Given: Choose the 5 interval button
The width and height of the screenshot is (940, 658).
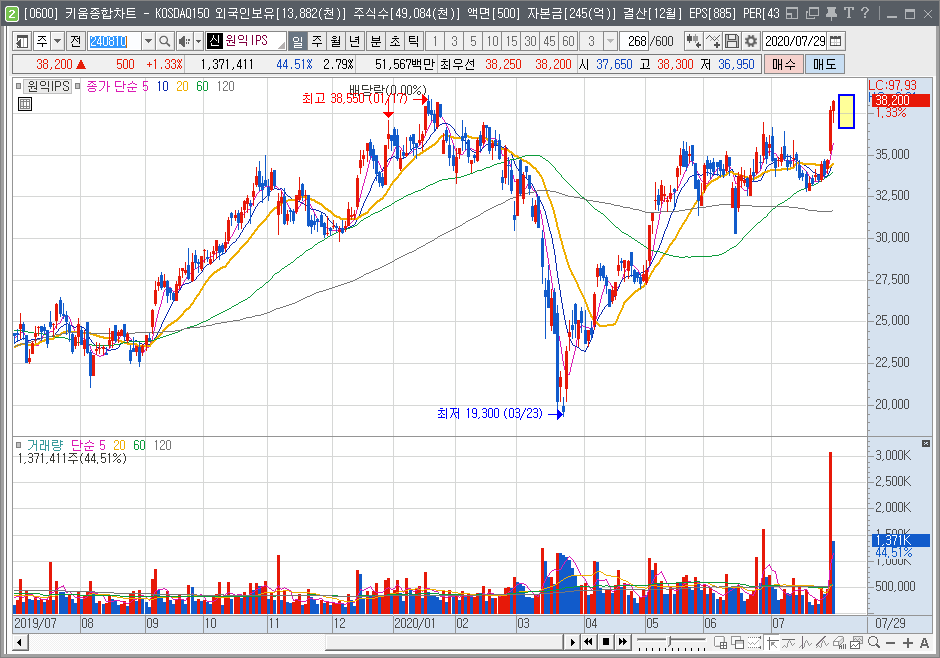Looking at the screenshot, I should (x=474, y=41).
